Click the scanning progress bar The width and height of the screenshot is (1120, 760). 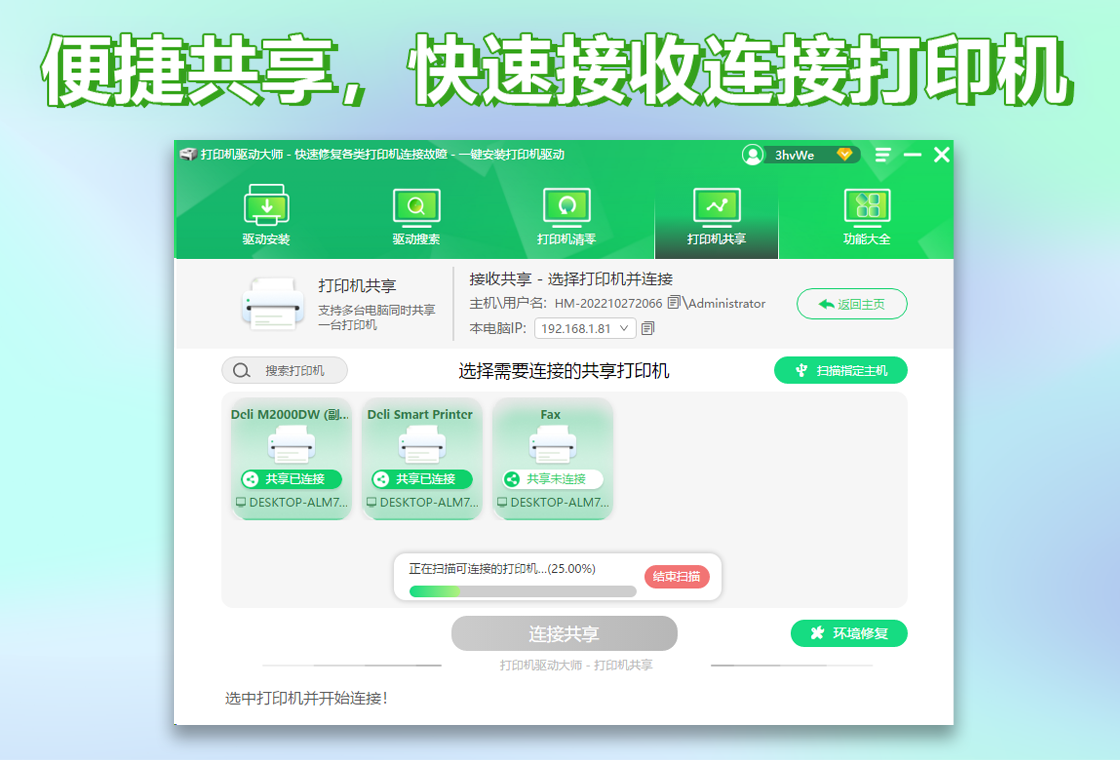coord(522,591)
